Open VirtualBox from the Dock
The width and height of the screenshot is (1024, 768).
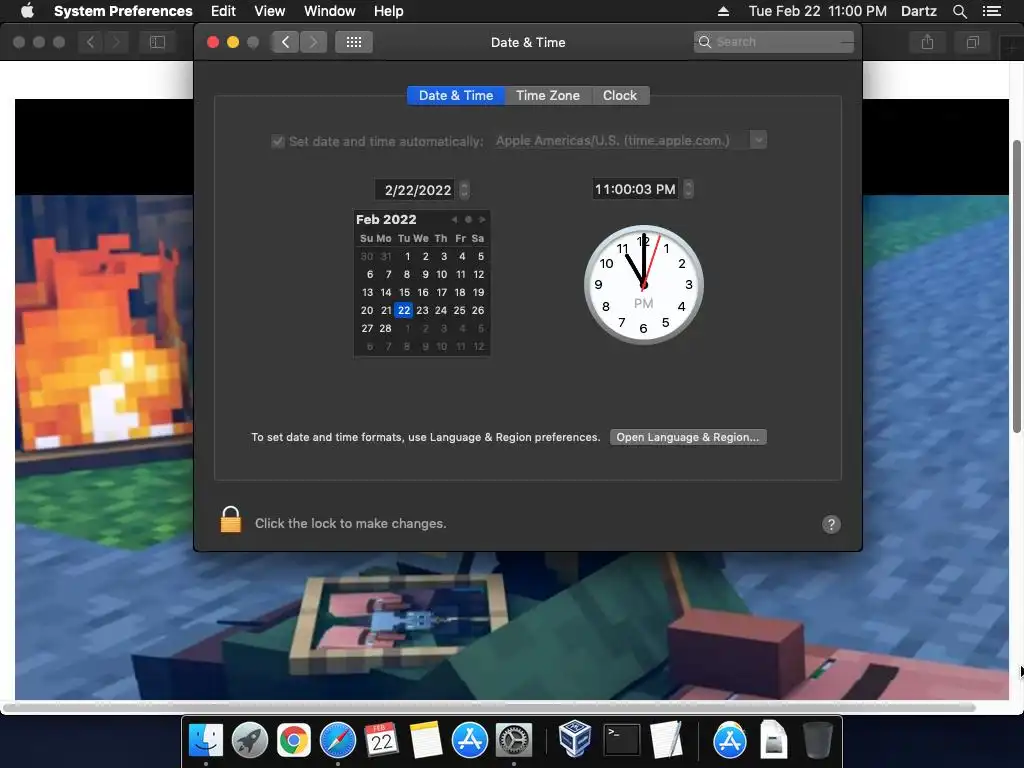pos(575,739)
